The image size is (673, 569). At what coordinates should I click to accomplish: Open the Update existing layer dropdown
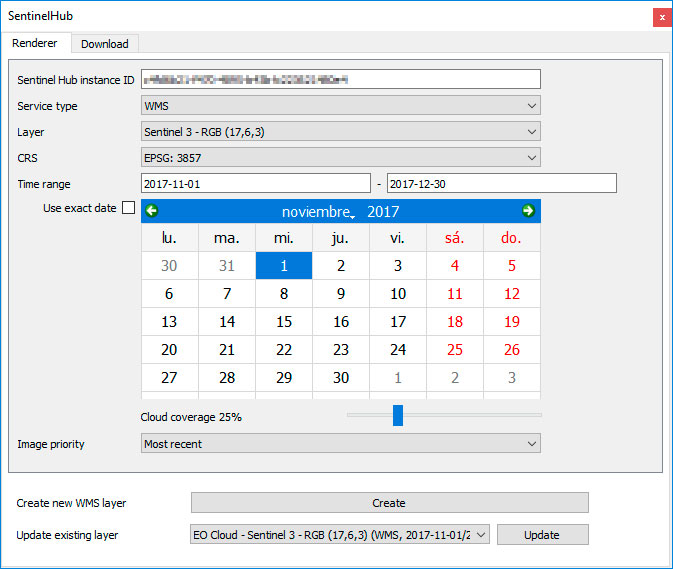click(340, 535)
